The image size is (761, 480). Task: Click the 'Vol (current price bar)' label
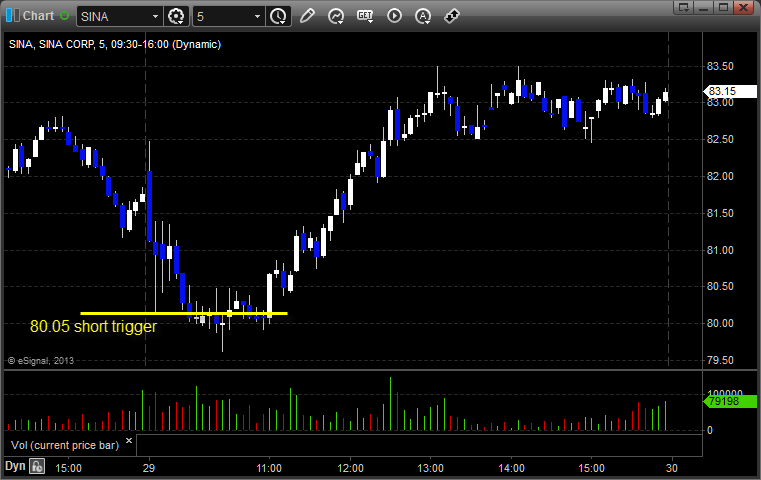(x=65, y=445)
